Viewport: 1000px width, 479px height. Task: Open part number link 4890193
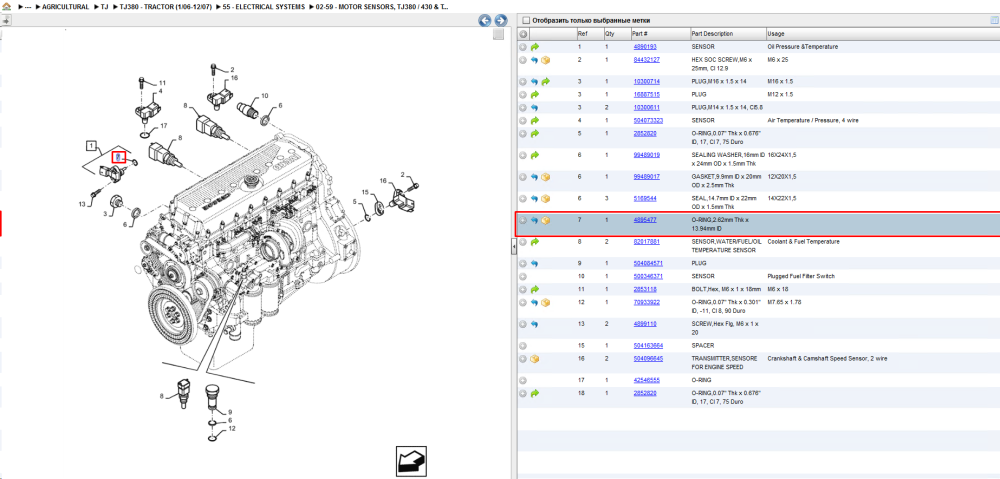click(x=645, y=47)
